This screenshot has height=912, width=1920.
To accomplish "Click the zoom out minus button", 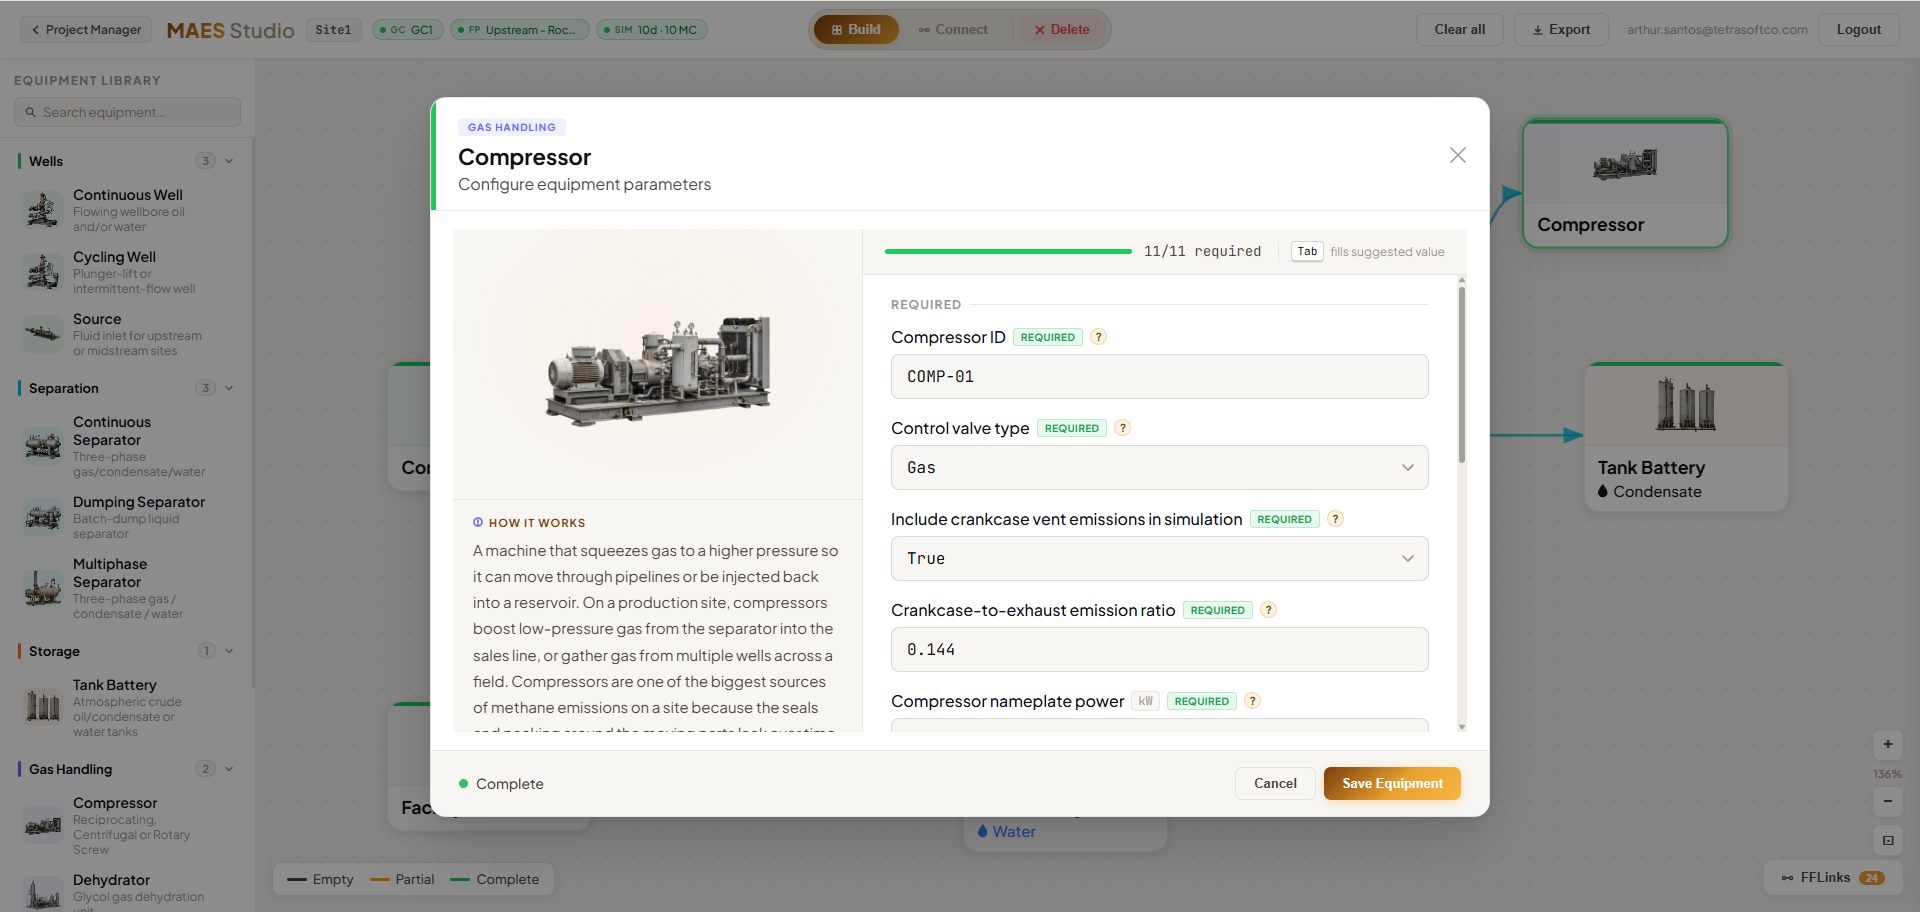I will coord(1888,801).
